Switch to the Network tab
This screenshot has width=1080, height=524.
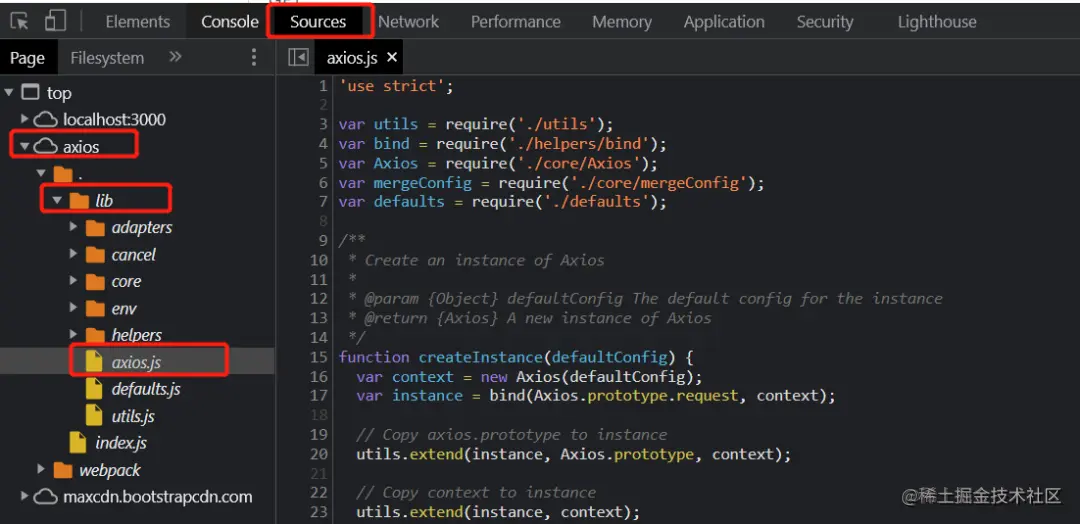[408, 22]
